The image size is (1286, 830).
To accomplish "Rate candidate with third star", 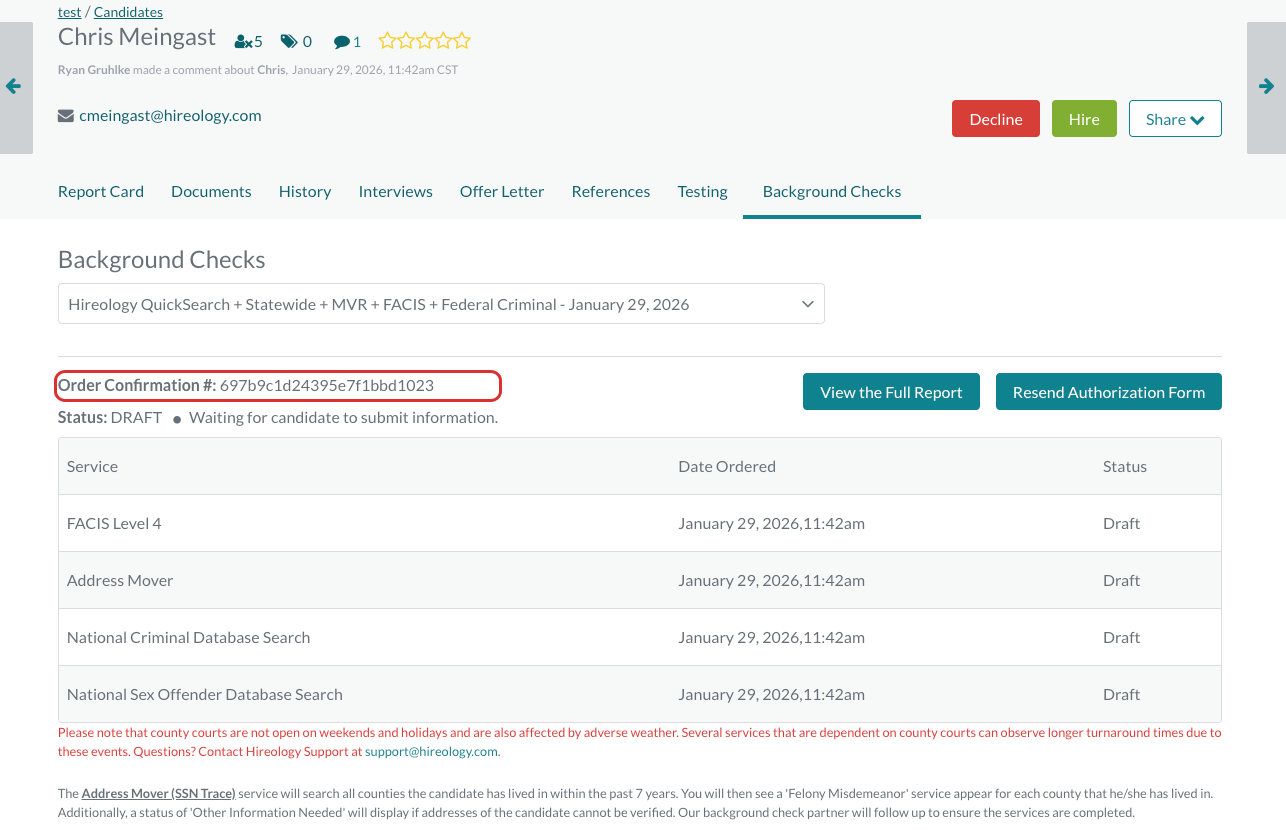I will point(424,41).
